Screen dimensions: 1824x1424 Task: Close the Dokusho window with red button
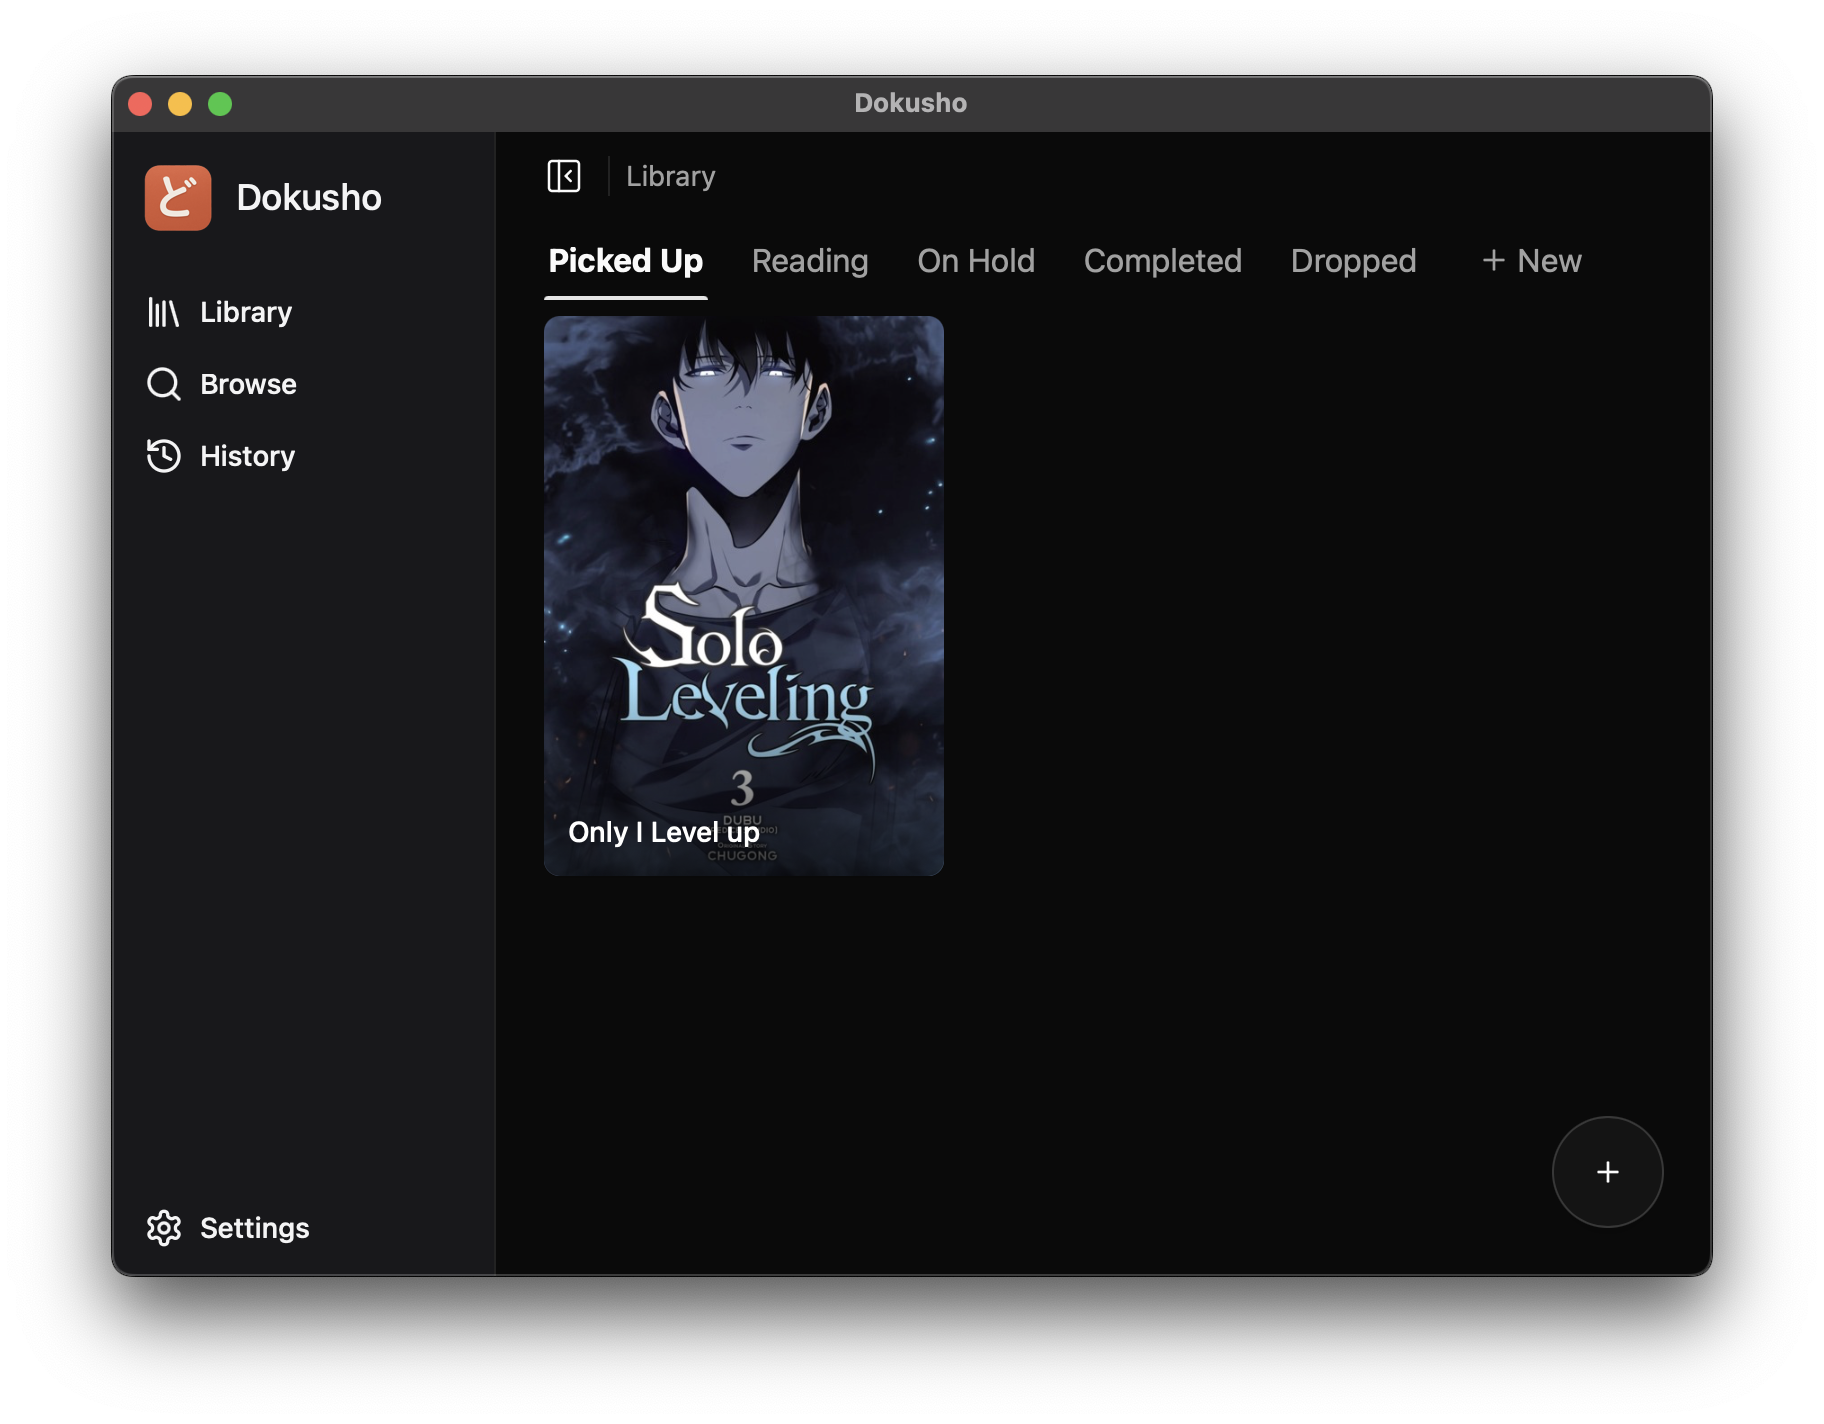[x=140, y=104]
